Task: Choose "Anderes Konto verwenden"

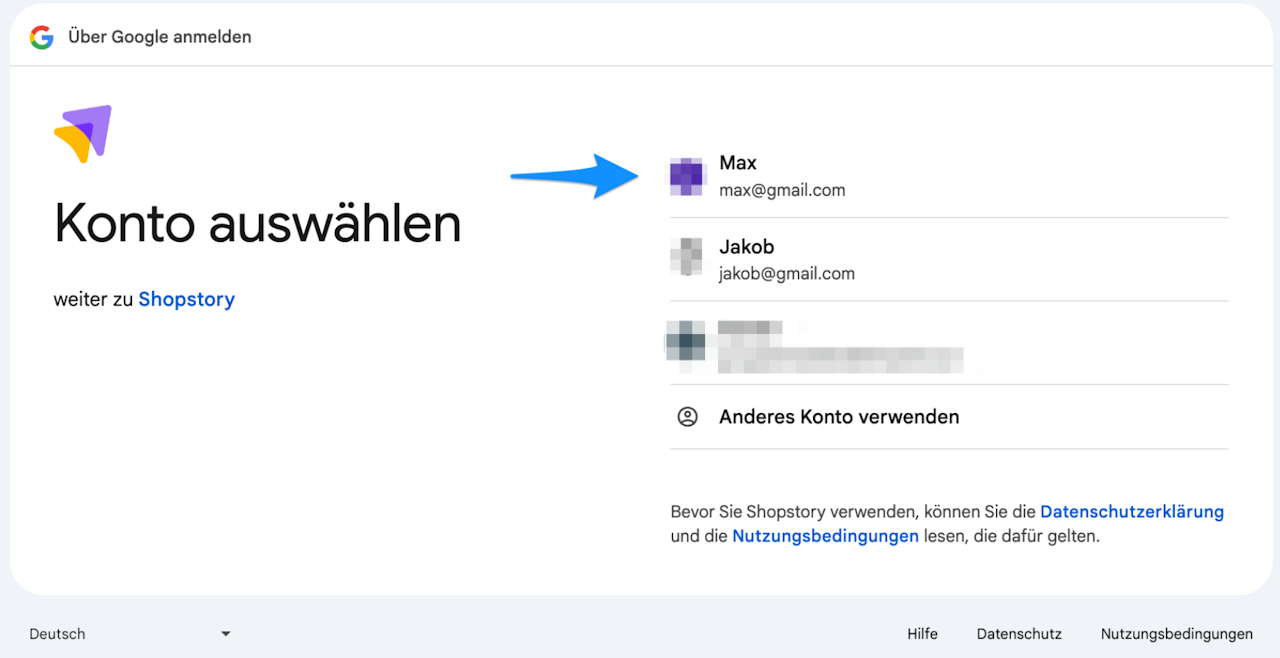Action: [949, 417]
